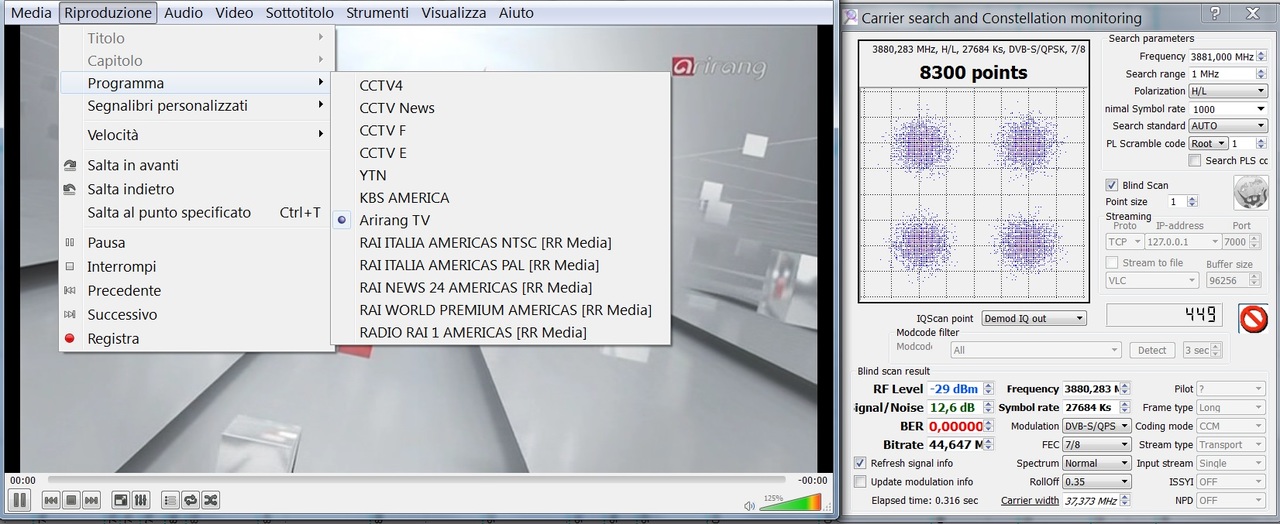Open the extended settings equalizer icon

[x=140, y=499]
